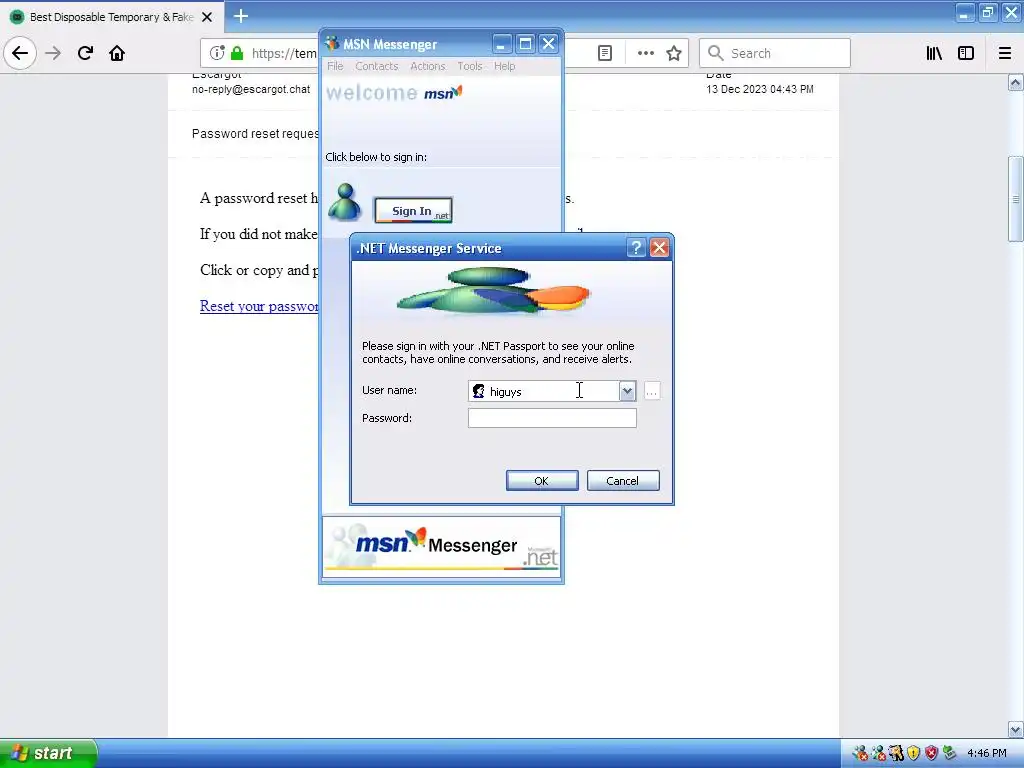This screenshot has width=1024, height=768.
Task: Click the date 13 Dec 2023 04:43 PM
Action: tap(760, 89)
